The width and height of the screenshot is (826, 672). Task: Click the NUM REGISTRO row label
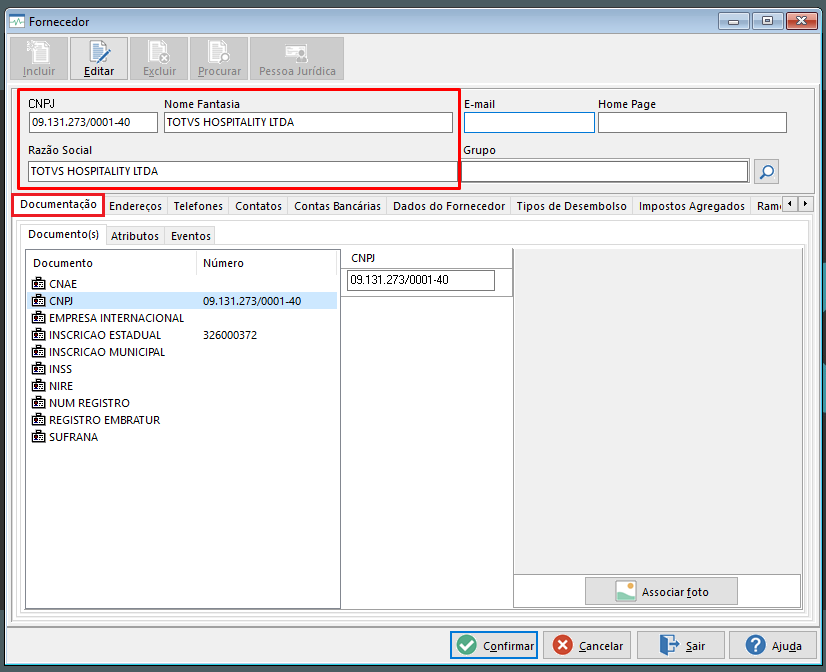click(x=89, y=403)
